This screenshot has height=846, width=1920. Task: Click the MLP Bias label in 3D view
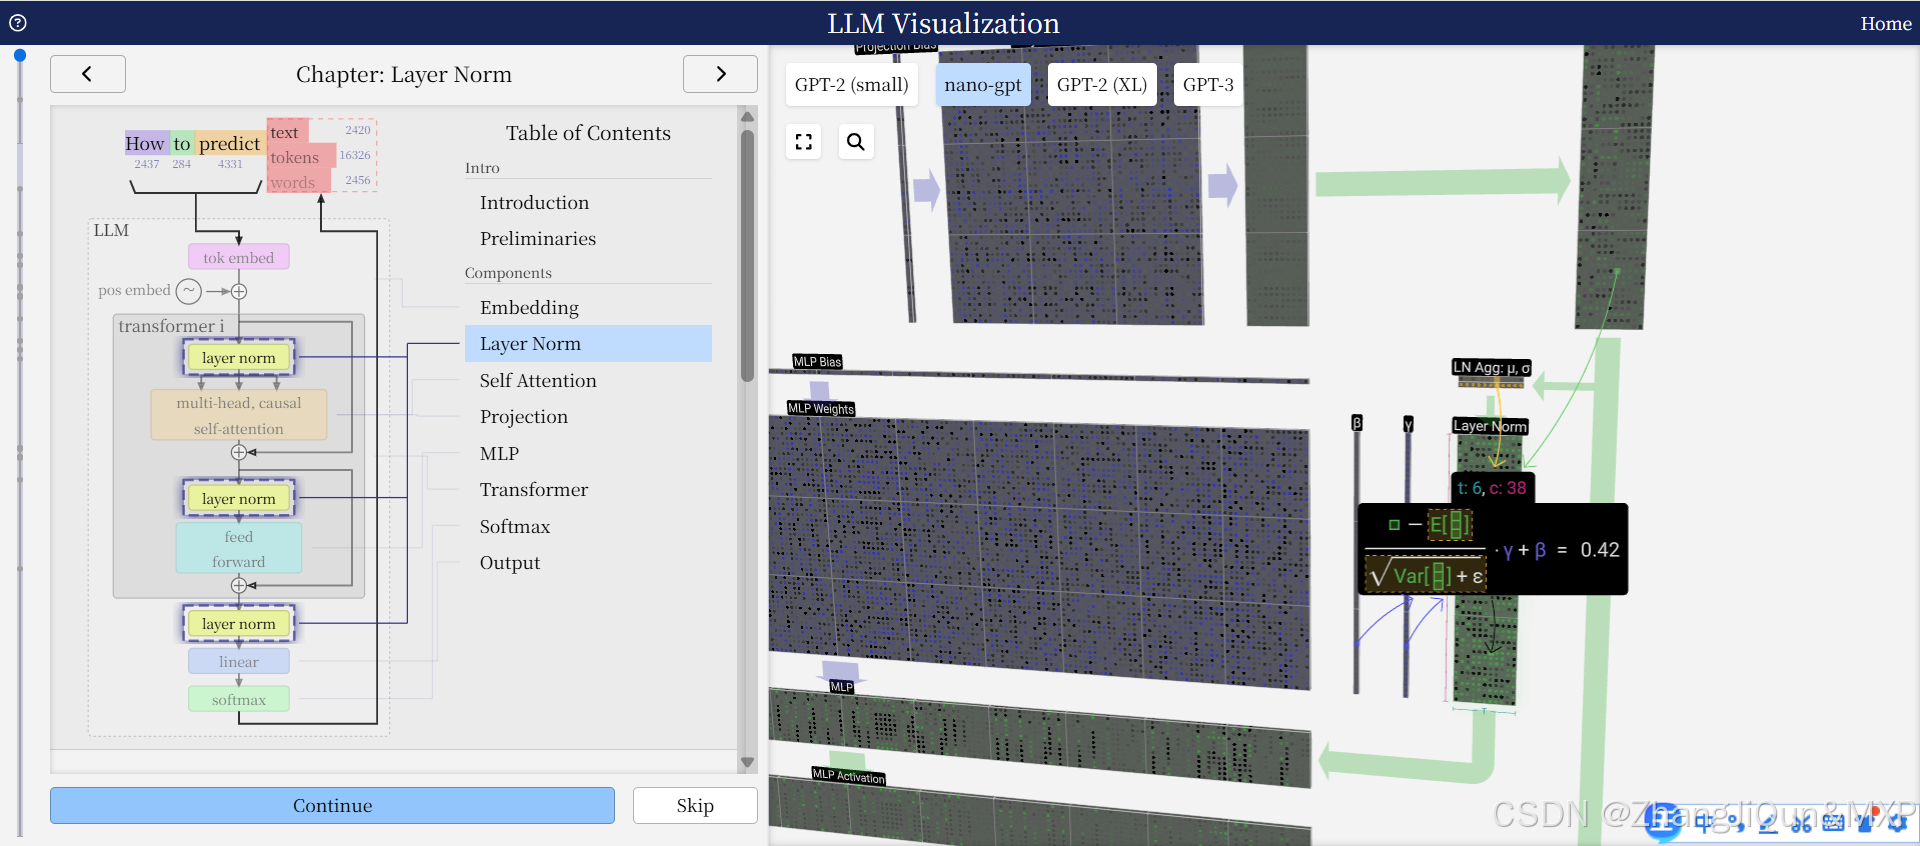click(x=817, y=362)
